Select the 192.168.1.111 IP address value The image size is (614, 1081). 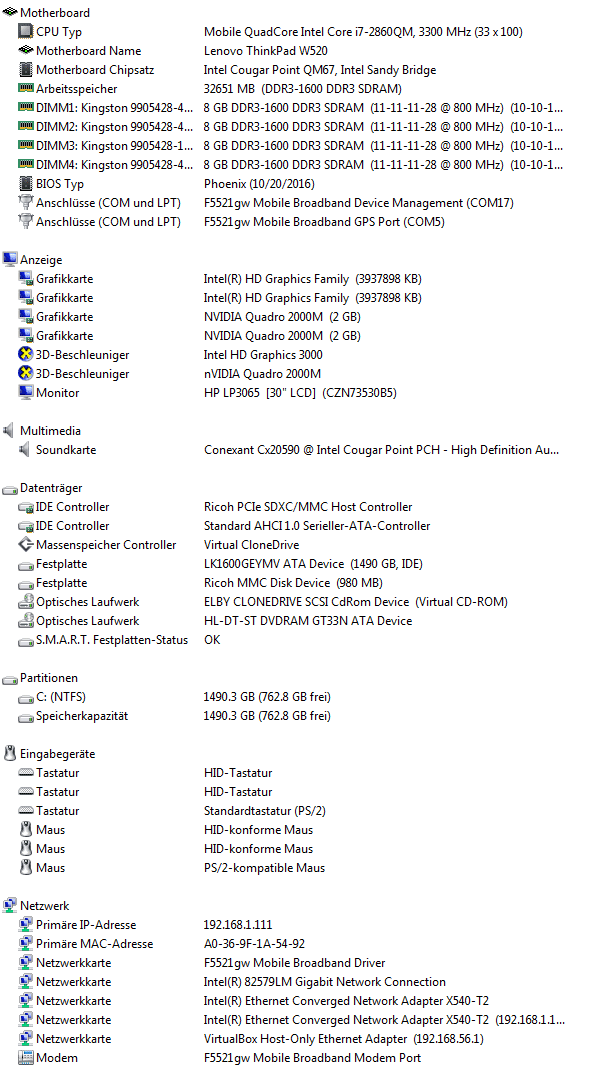tap(238, 925)
